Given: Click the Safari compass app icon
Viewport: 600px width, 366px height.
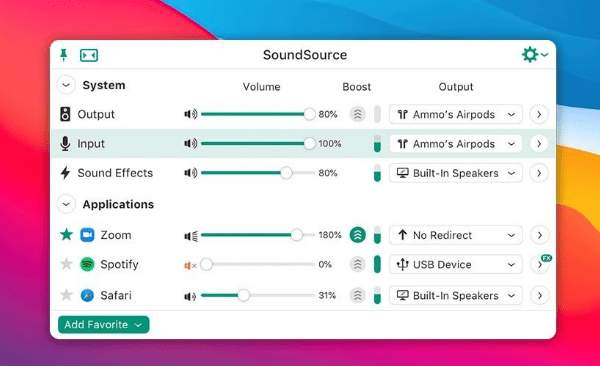Looking at the screenshot, I should (x=87, y=296).
